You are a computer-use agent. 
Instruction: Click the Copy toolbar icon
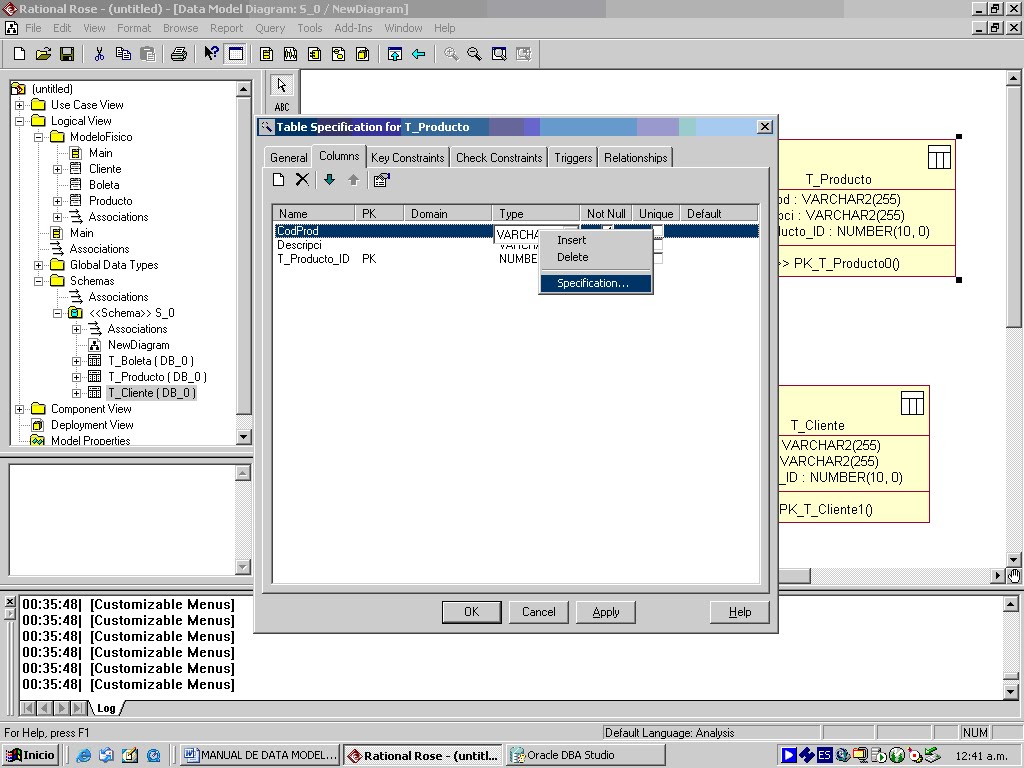tap(123, 54)
